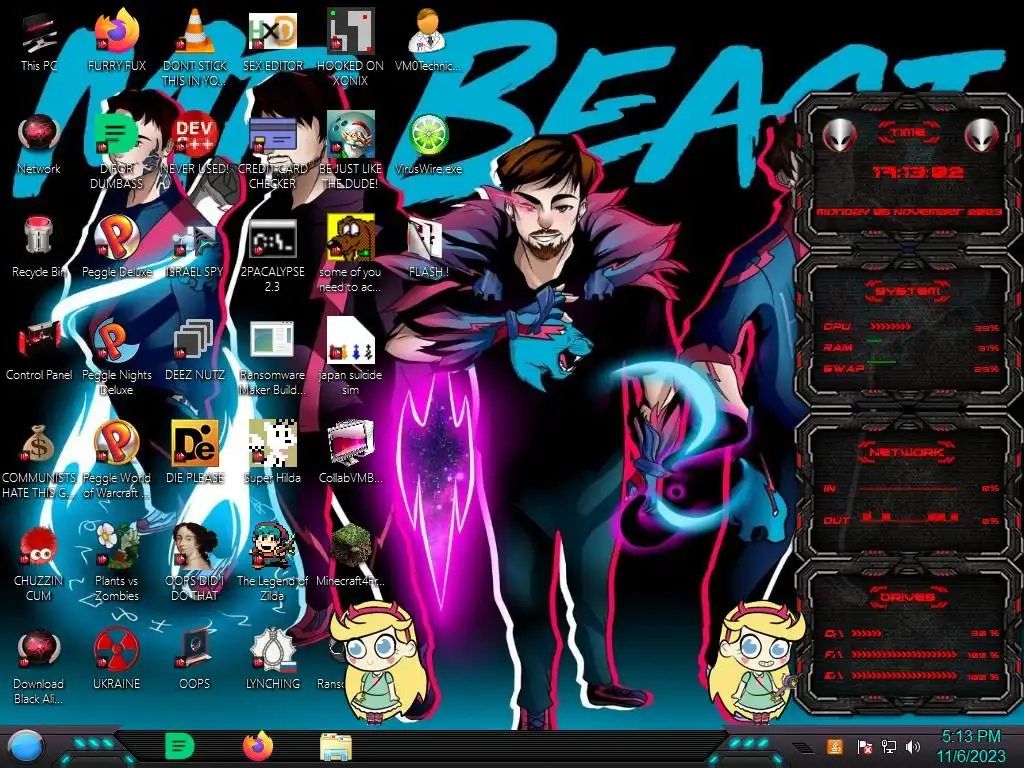Viewport: 1024px width, 768px height.
Task: Launch Firefox from the taskbar
Action: tap(259, 746)
